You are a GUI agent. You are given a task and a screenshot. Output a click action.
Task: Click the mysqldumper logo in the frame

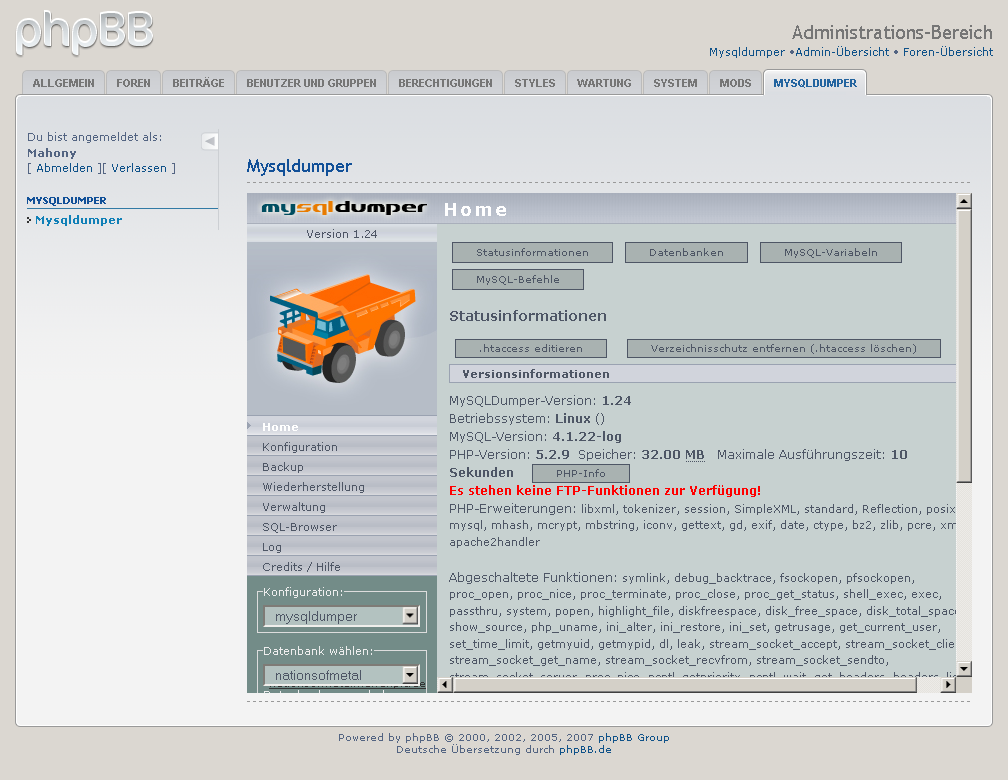pyautogui.click(x=343, y=208)
